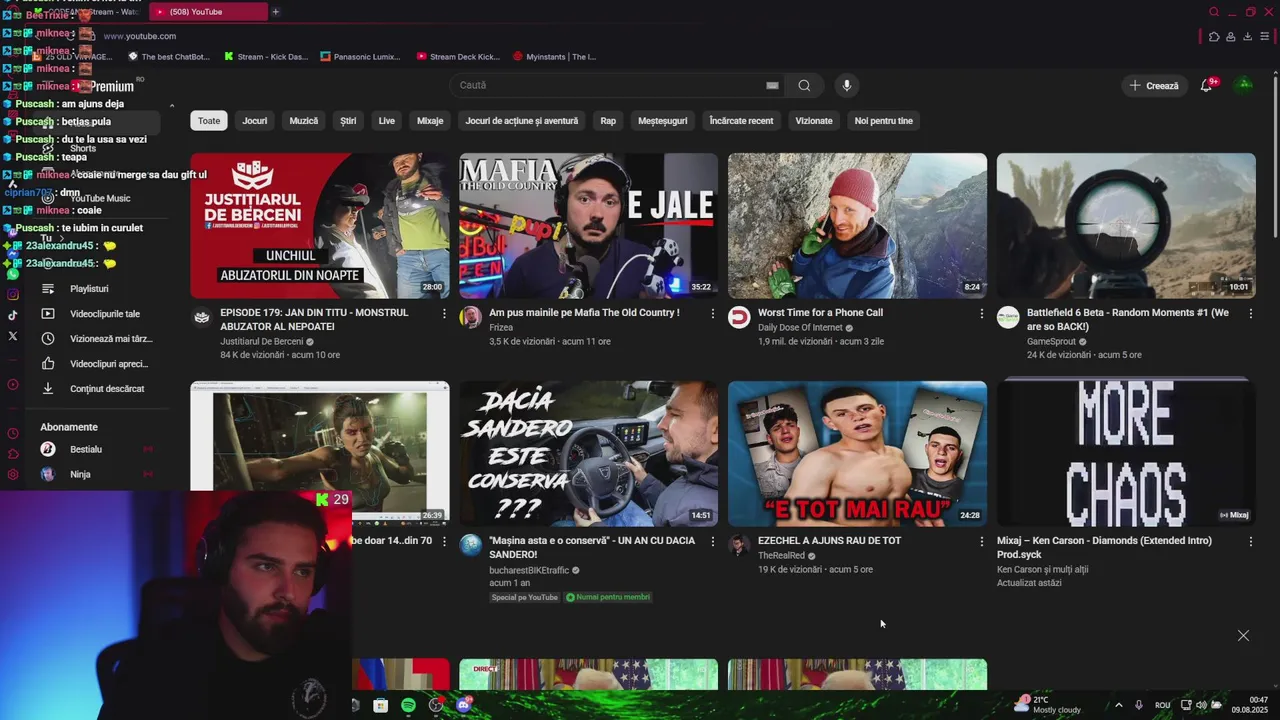Open Stream Deck Kick bookmark
1280x720 pixels.
click(458, 57)
